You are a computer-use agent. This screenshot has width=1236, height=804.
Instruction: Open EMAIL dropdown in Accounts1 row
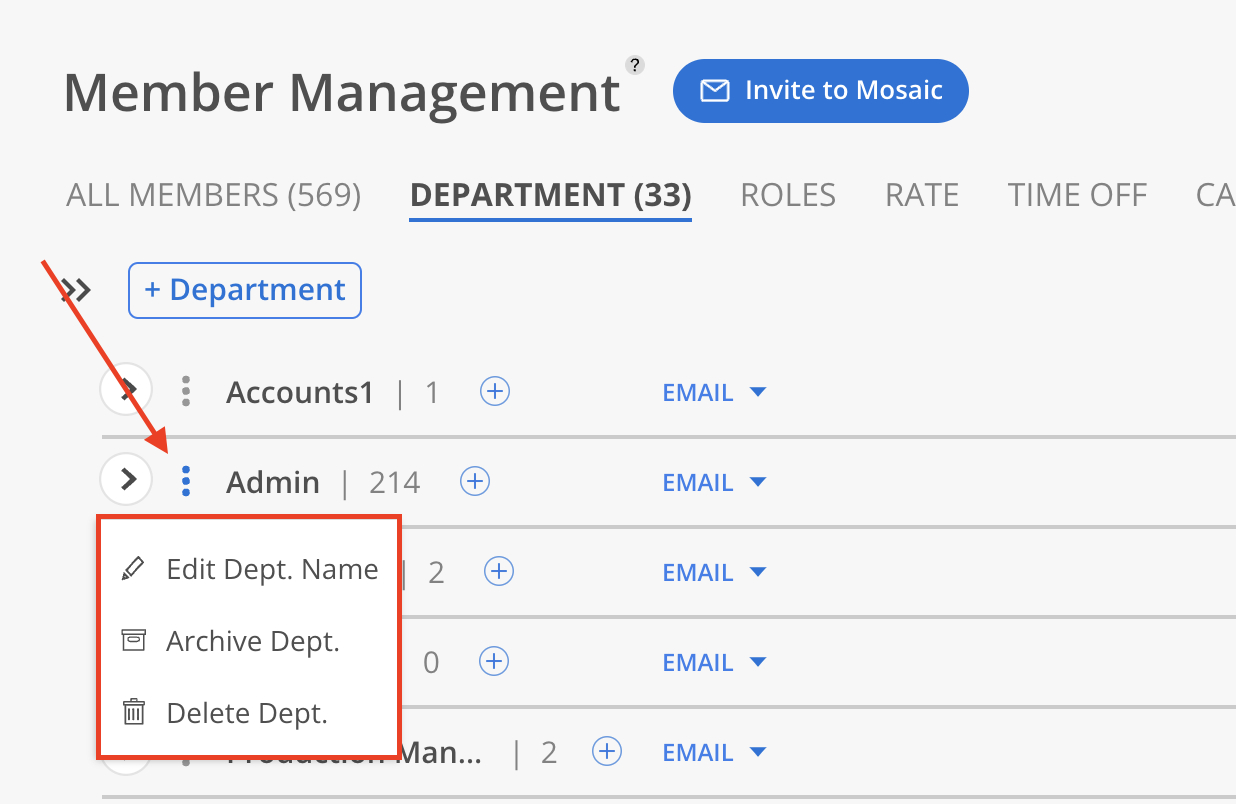pyautogui.click(x=713, y=393)
